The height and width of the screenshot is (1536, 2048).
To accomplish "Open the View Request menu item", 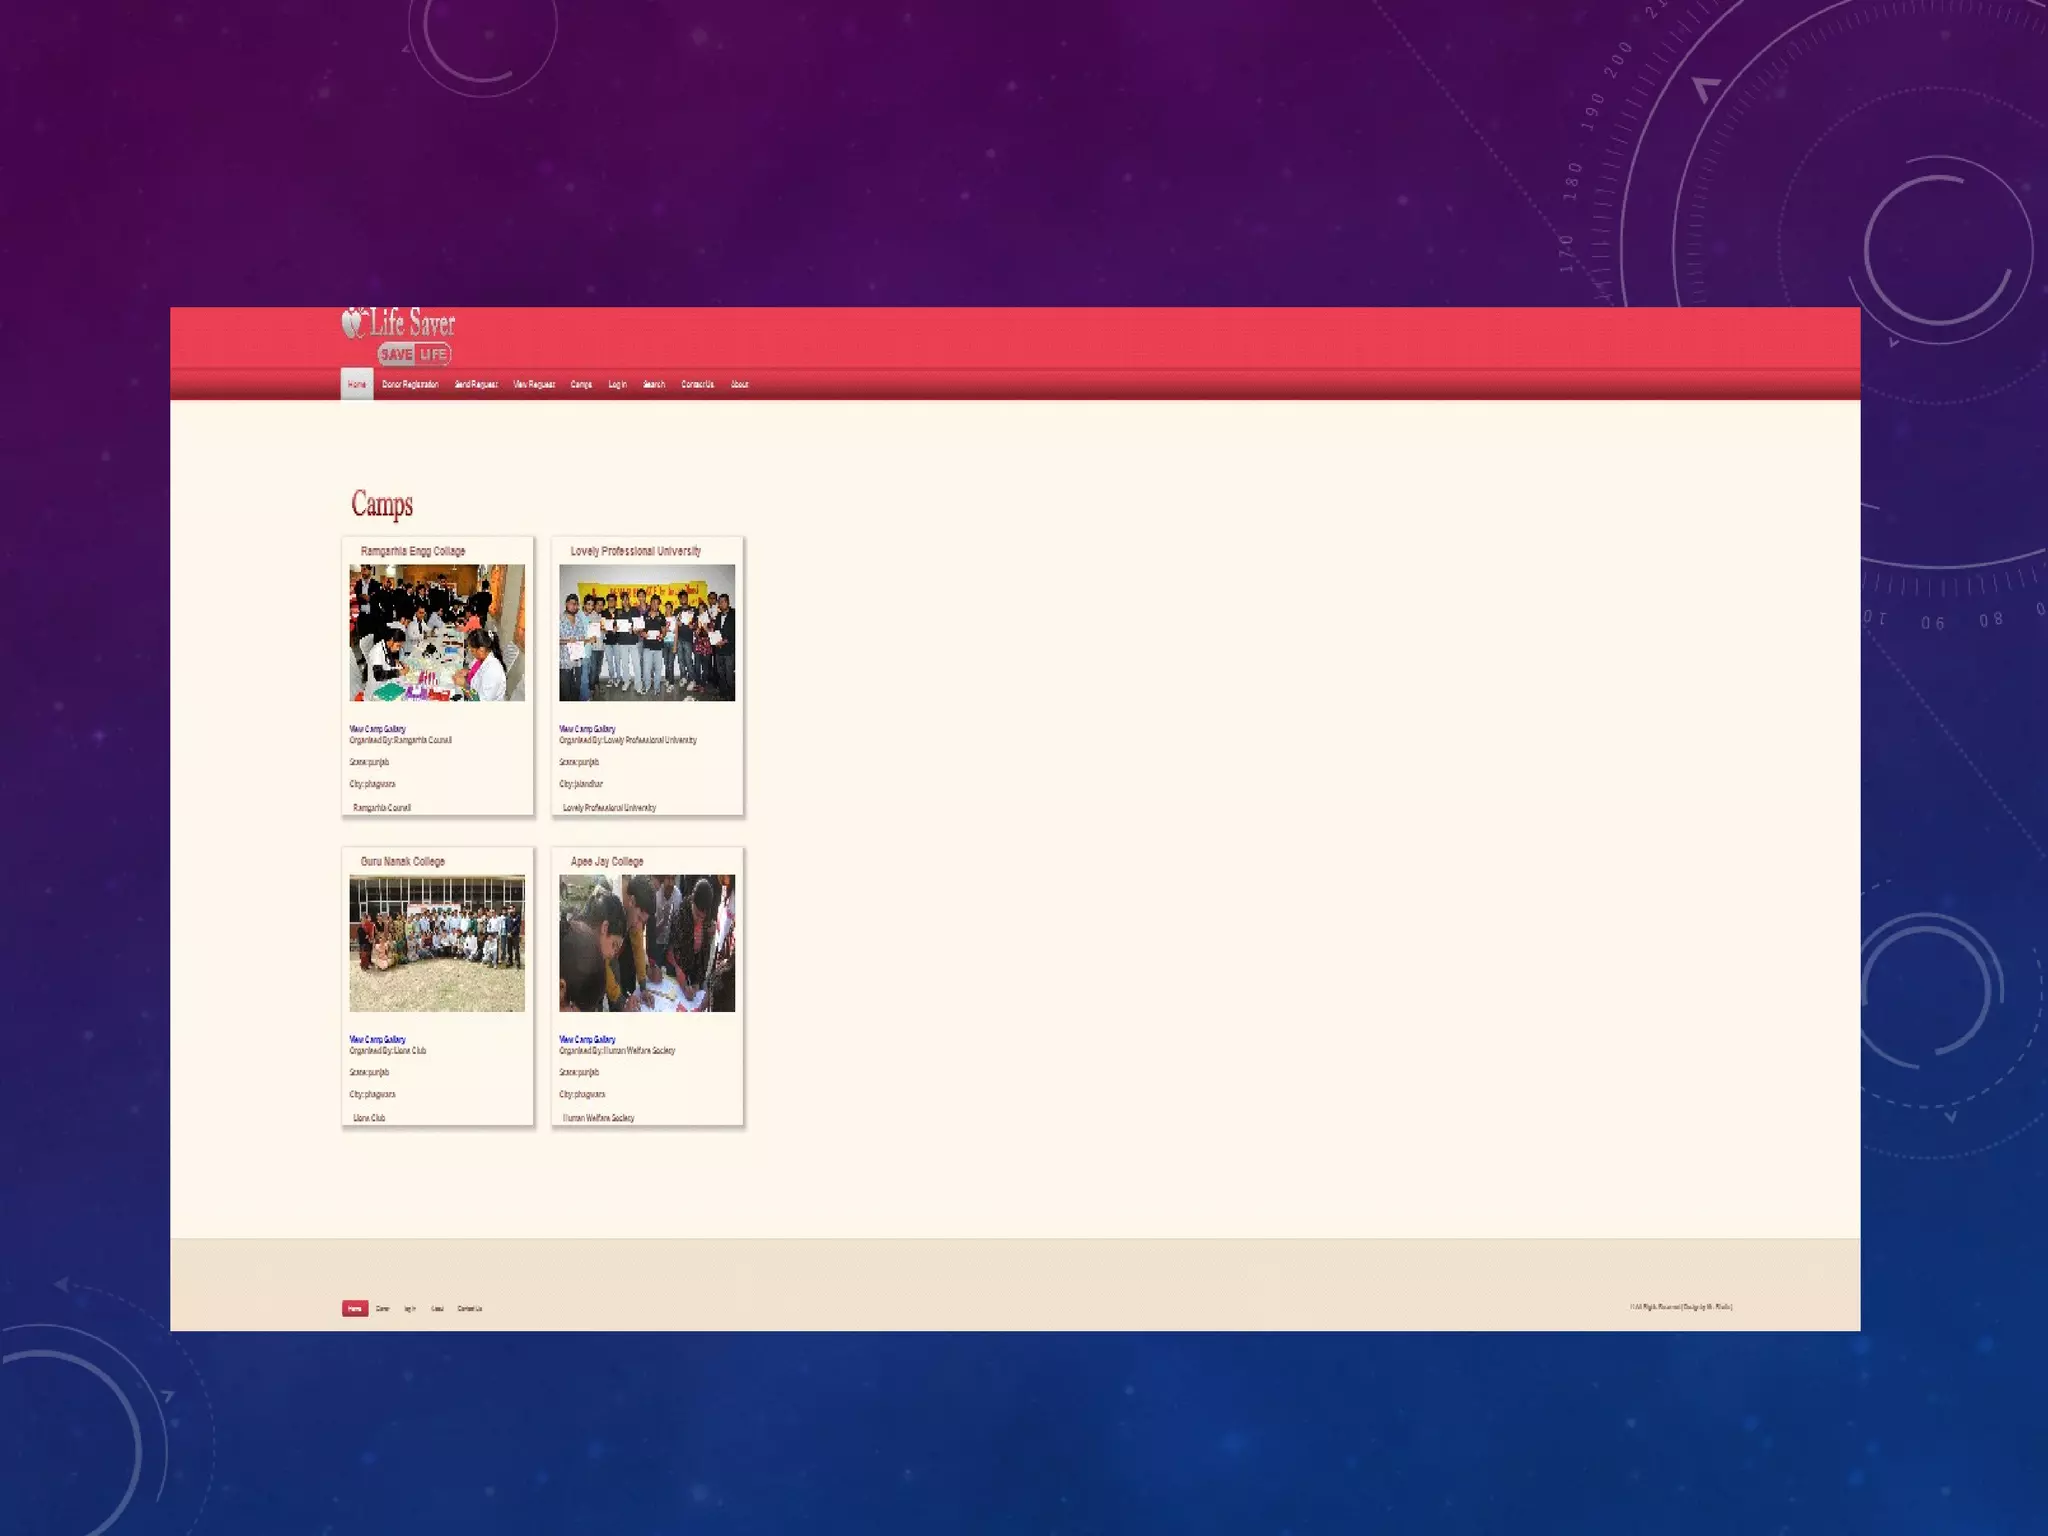I will coord(534,385).
